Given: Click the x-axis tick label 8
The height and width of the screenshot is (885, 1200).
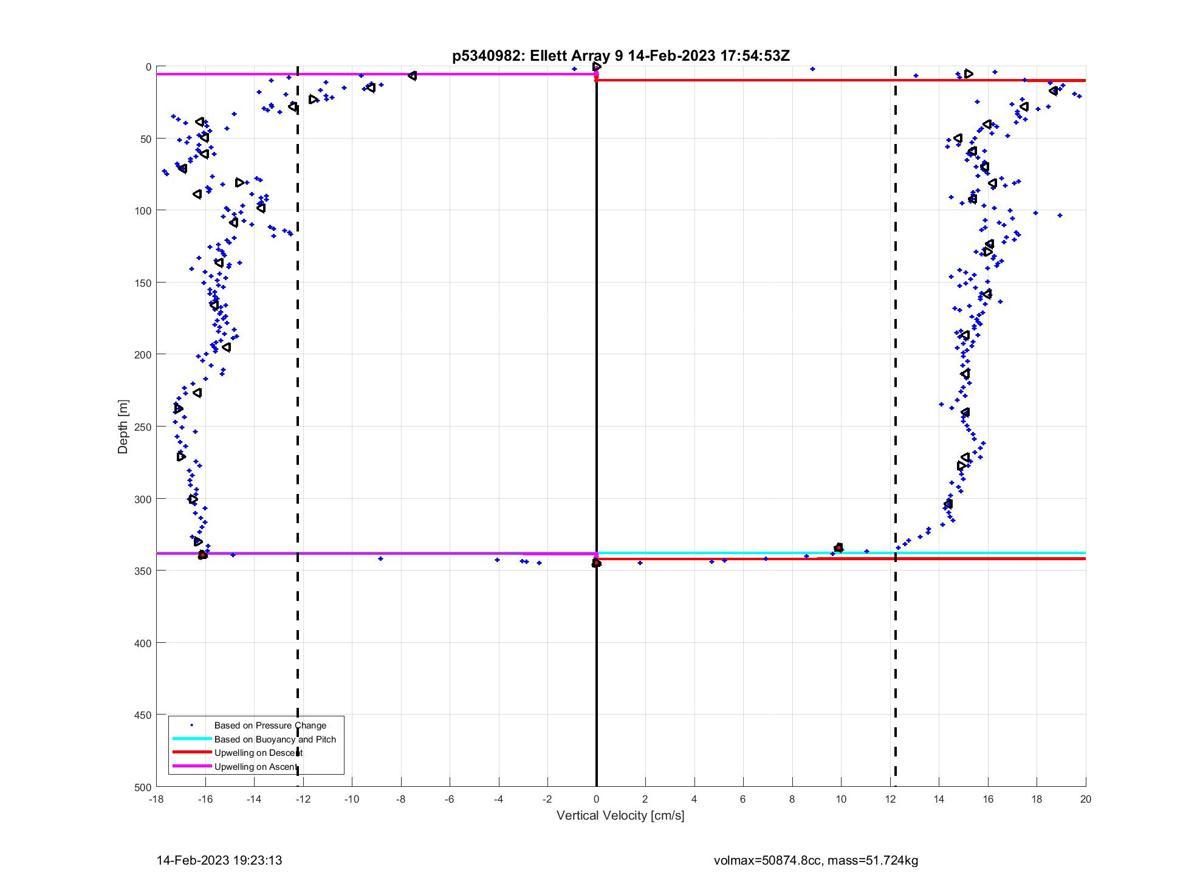Looking at the screenshot, I should click(792, 799).
